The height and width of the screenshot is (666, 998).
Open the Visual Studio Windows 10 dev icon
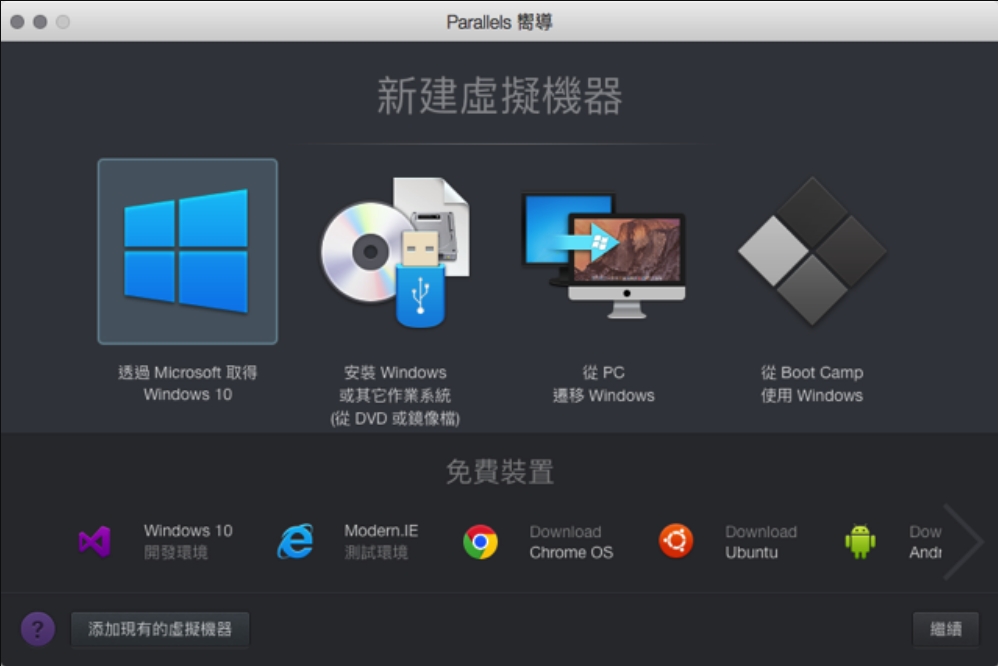tap(95, 542)
